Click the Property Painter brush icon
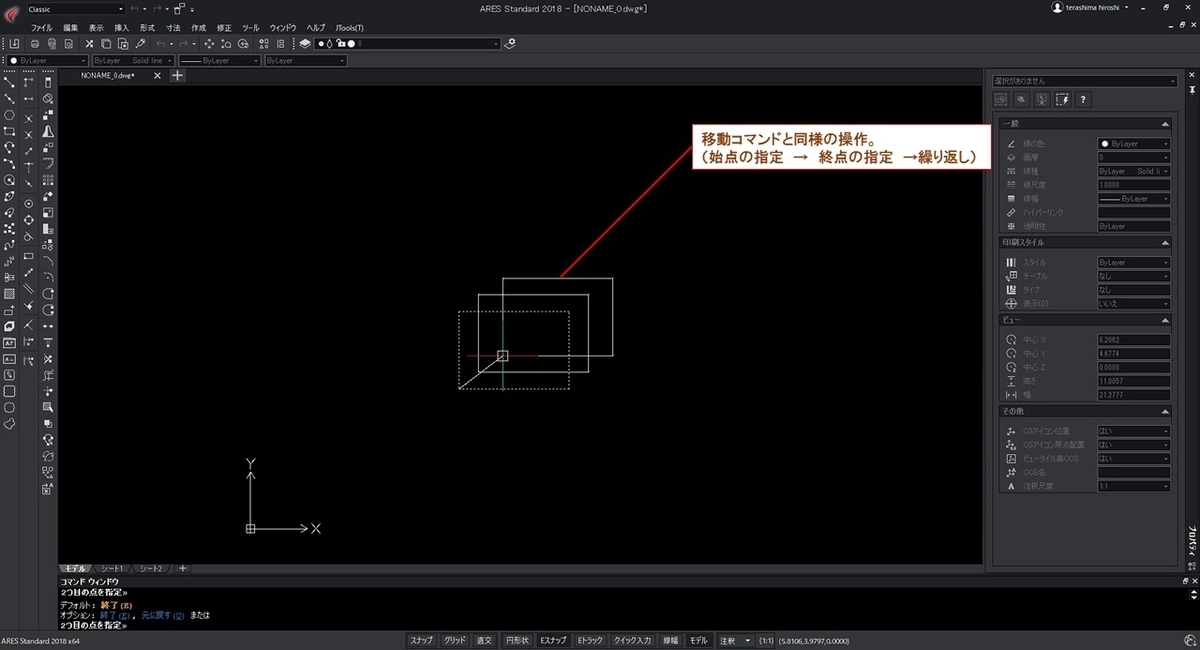1200x650 pixels. [x=140, y=44]
